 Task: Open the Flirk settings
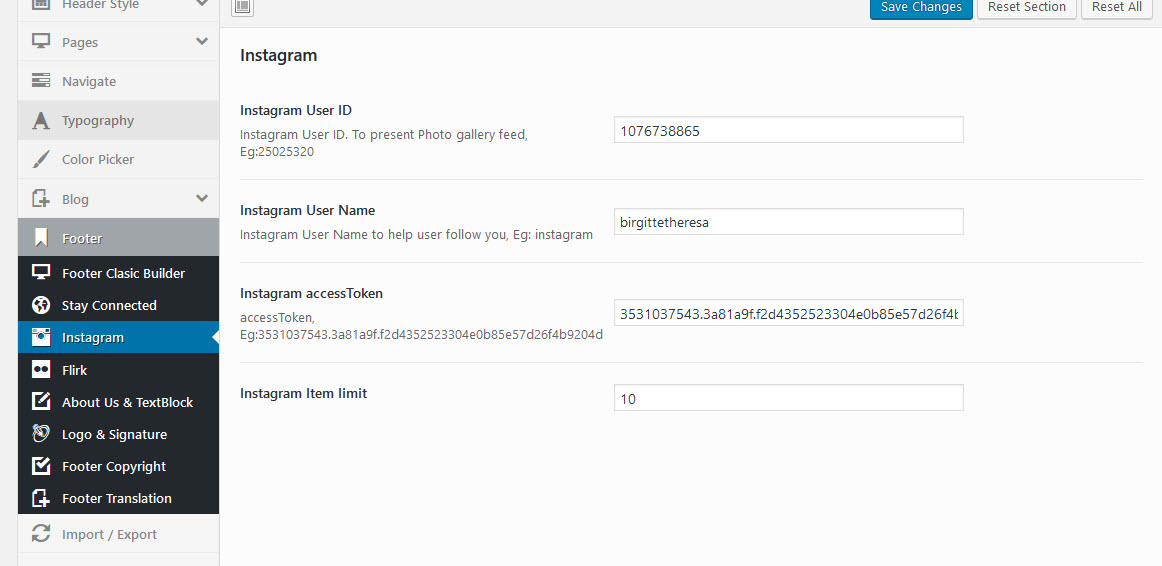pyautogui.click(x=119, y=370)
